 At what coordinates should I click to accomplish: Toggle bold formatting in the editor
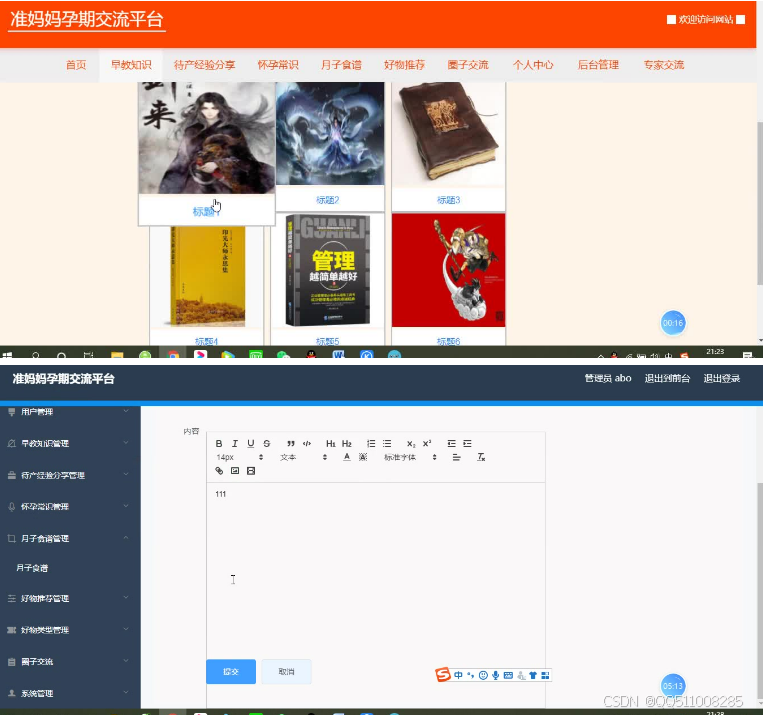(219, 443)
